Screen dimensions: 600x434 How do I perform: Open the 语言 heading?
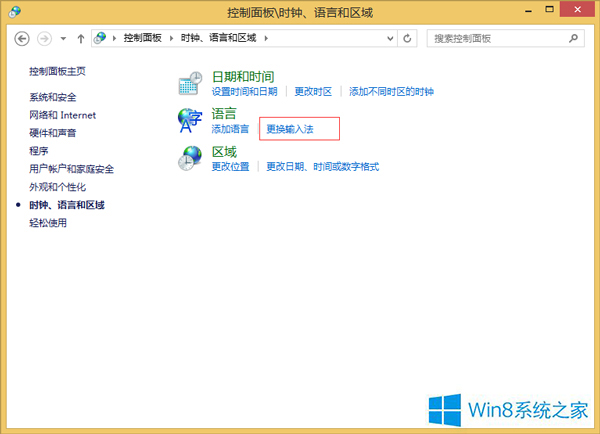tap(224, 114)
